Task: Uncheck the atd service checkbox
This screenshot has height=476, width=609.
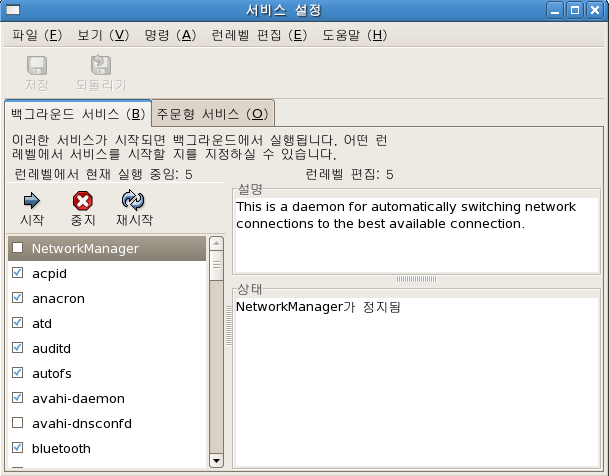Action: click(17, 323)
